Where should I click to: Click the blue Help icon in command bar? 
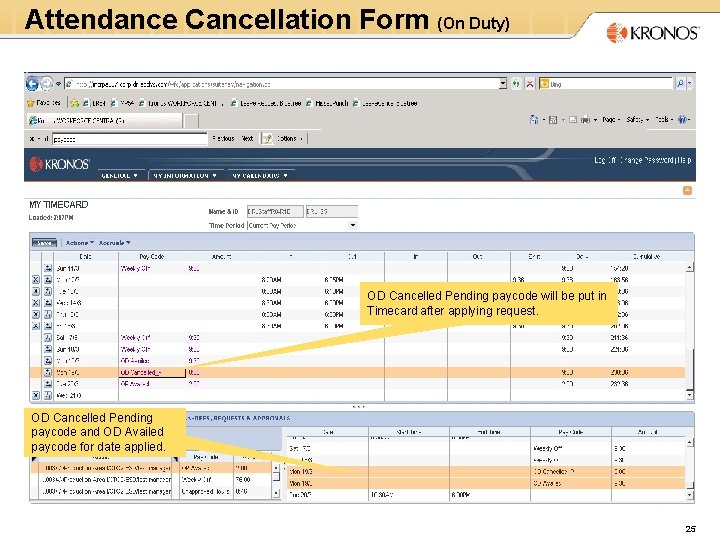683,120
